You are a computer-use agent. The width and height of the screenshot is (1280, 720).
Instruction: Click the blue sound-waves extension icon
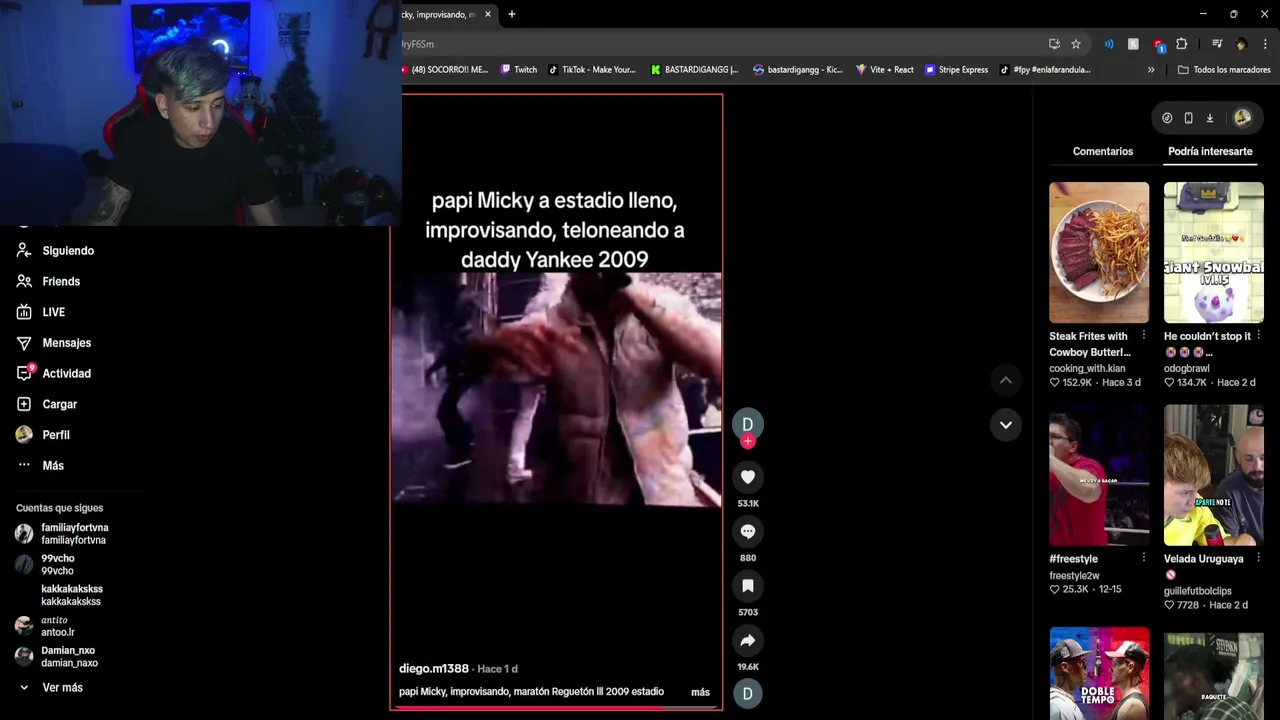tap(1109, 44)
